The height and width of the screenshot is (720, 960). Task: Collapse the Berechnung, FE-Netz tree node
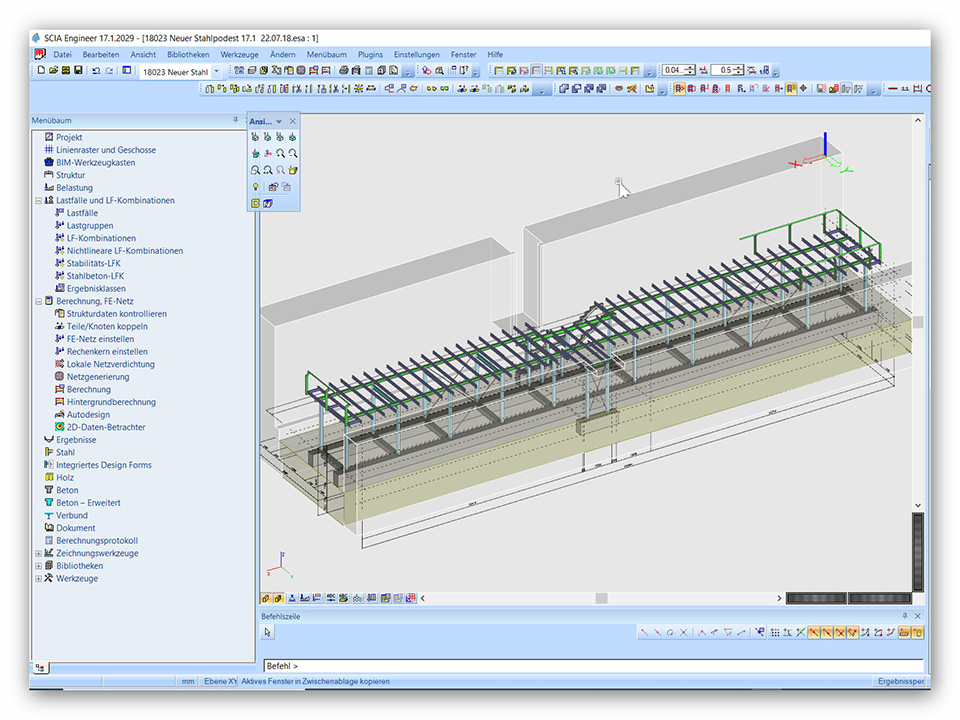pos(39,301)
